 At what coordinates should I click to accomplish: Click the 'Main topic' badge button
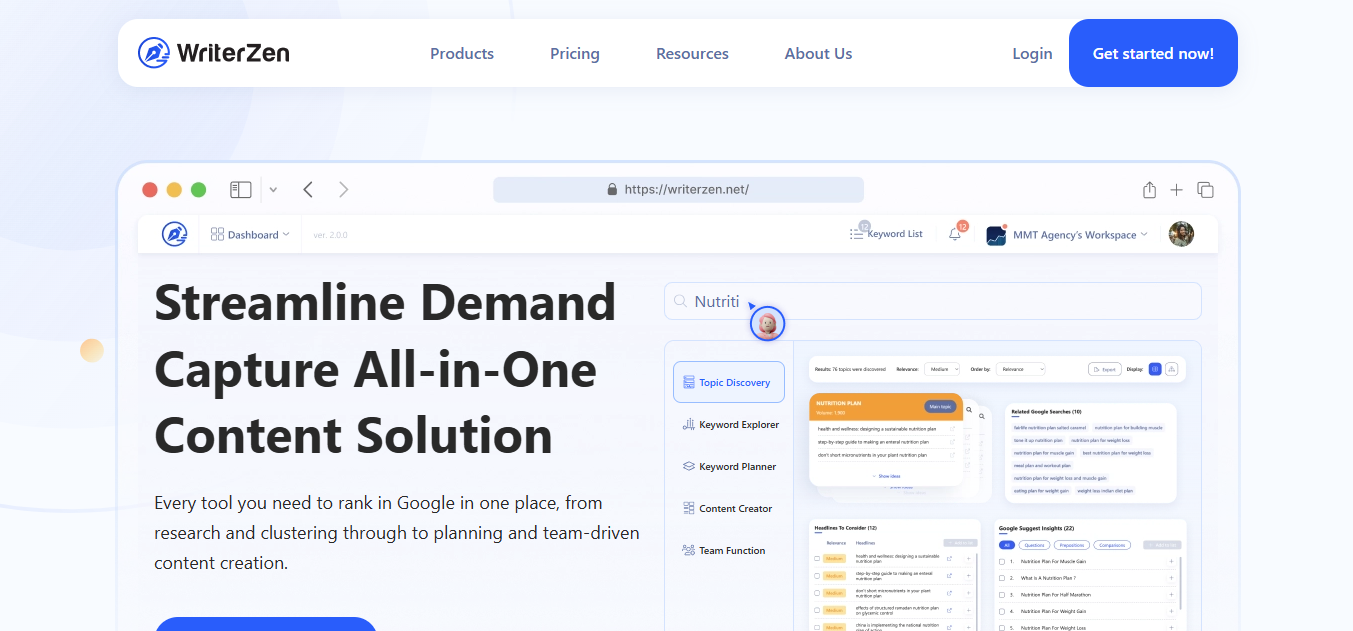[x=940, y=406]
